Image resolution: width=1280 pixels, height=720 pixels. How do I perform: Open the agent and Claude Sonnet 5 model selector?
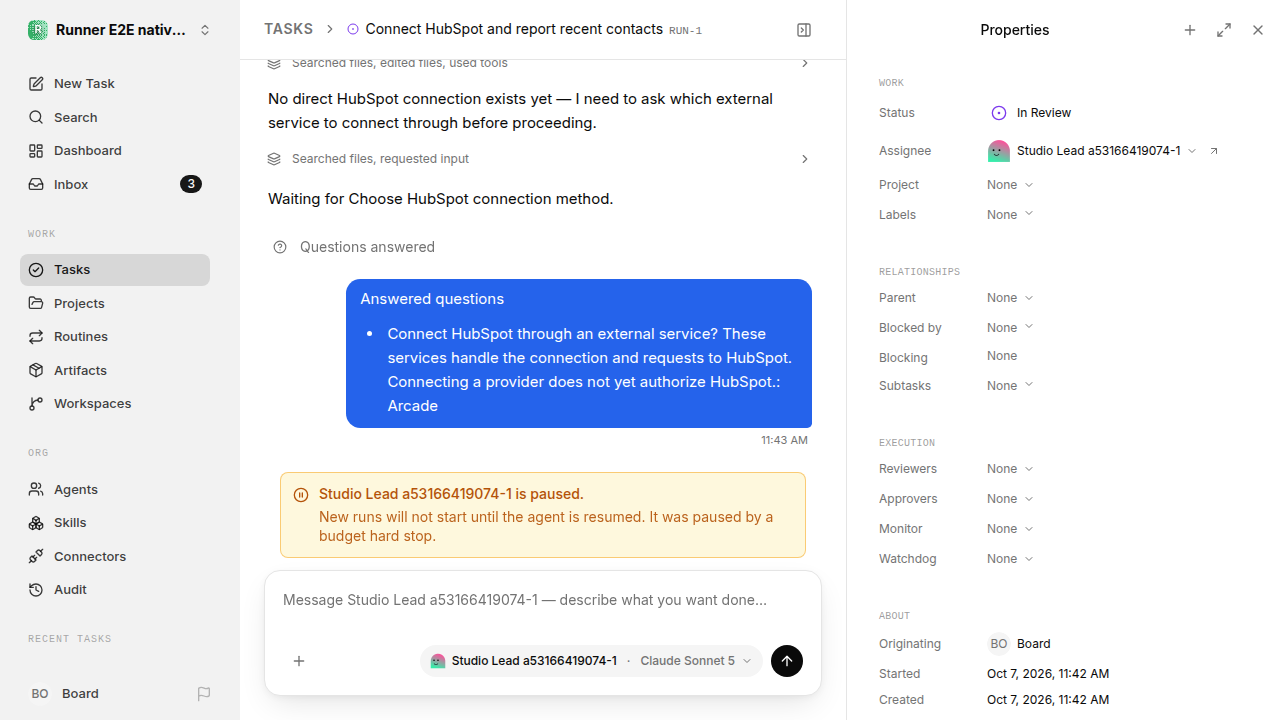pos(591,661)
